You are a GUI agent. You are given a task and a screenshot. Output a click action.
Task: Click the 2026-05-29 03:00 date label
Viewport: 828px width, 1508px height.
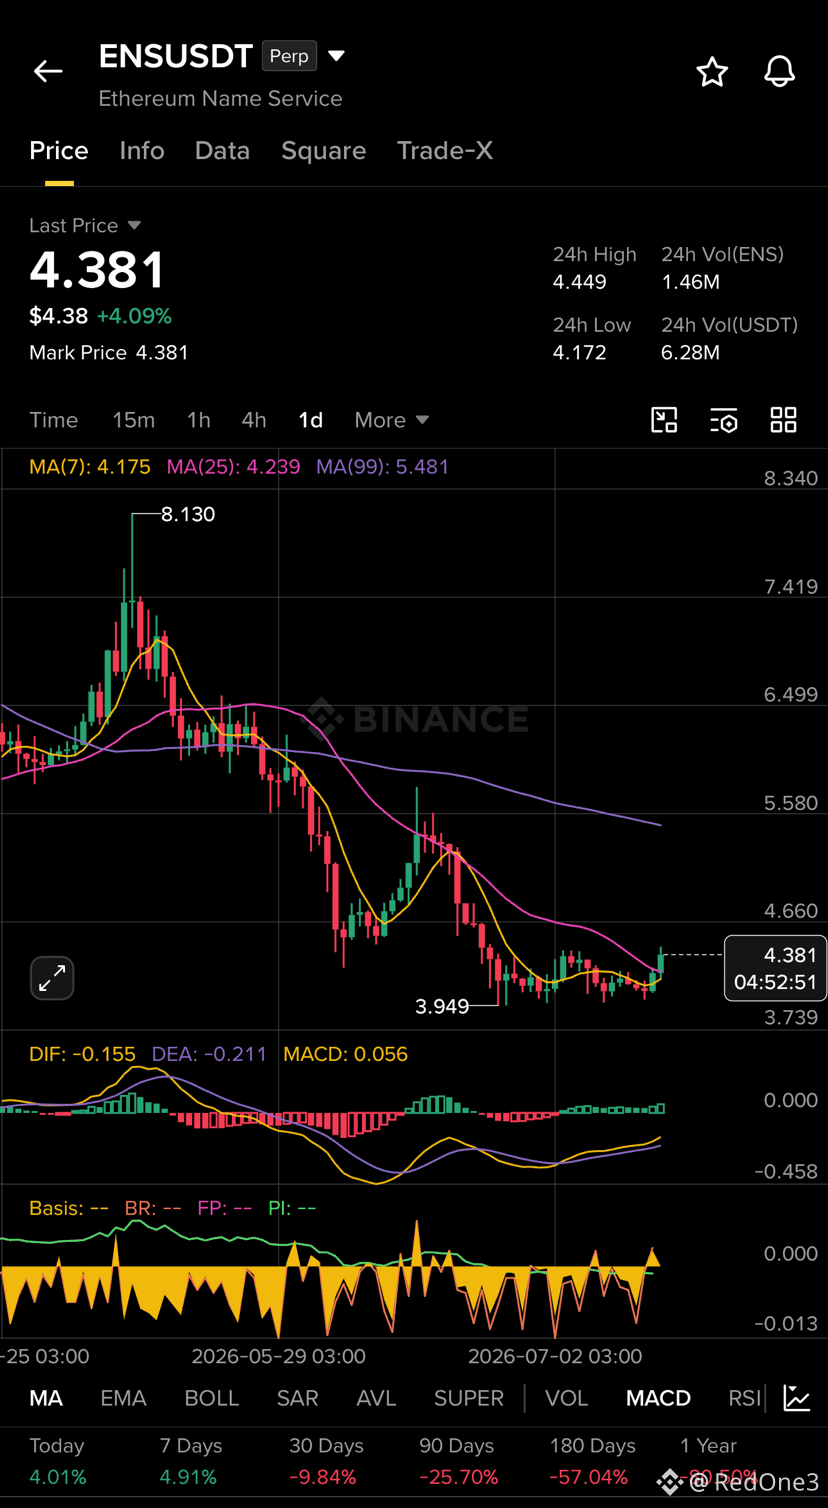click(x=279, y=1357)
